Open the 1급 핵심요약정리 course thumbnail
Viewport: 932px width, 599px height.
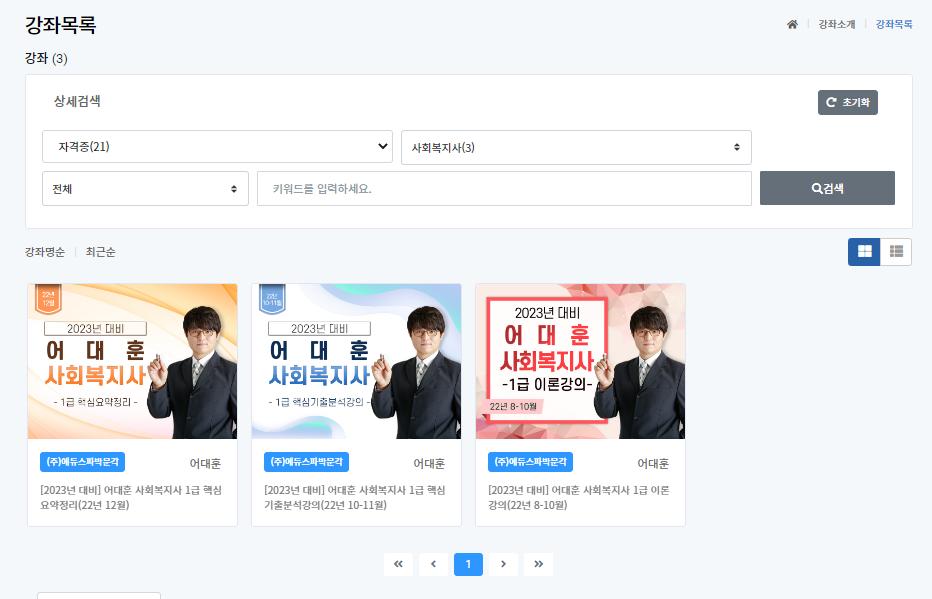point(133,361)
